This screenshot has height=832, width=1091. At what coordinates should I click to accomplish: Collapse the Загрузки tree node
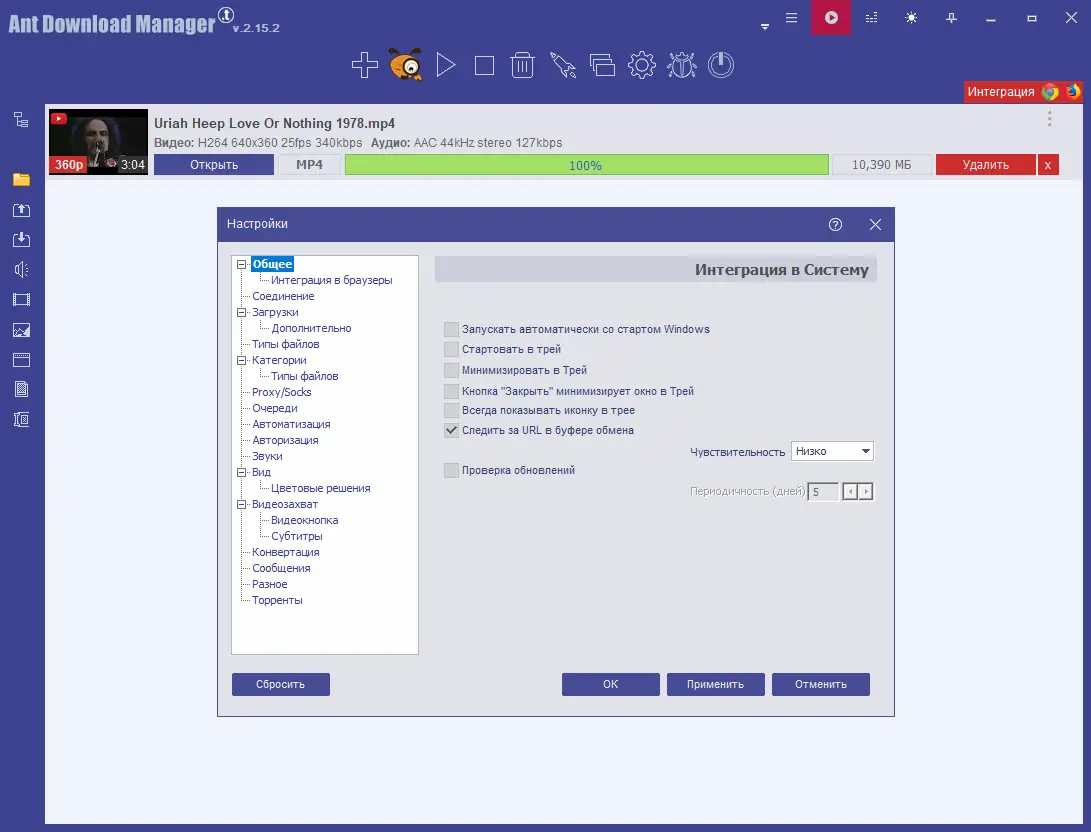point(241,312)
